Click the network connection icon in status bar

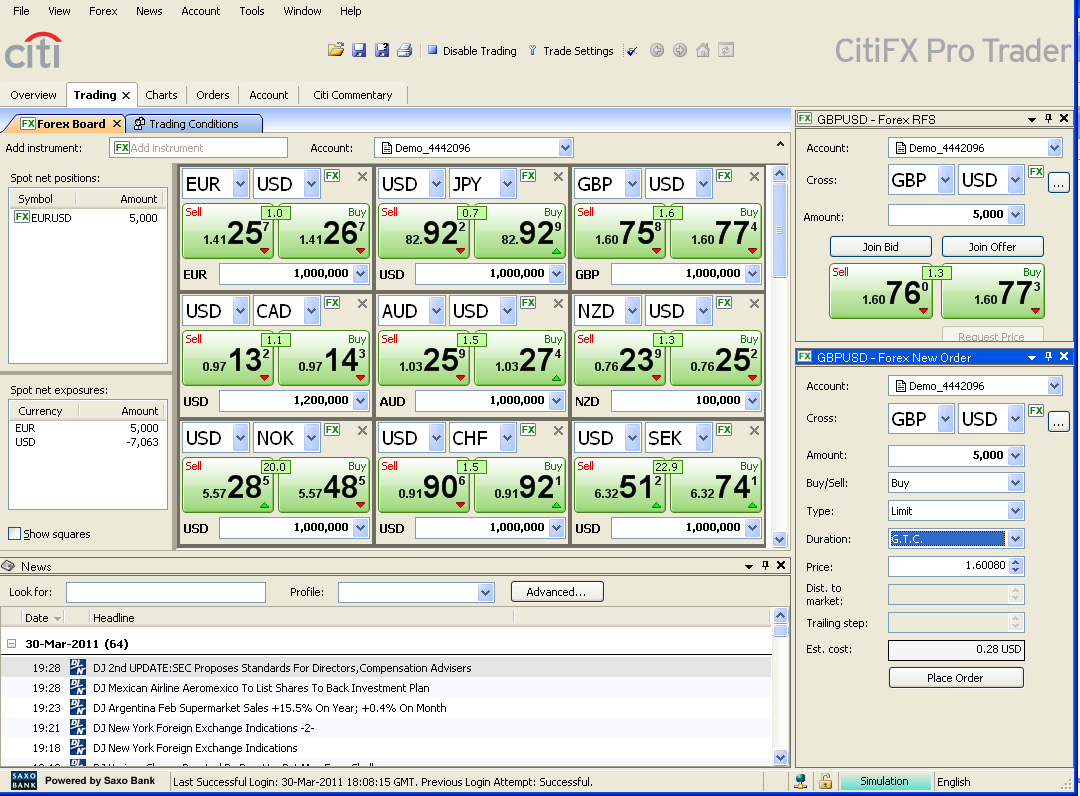(x=800, y=782)
